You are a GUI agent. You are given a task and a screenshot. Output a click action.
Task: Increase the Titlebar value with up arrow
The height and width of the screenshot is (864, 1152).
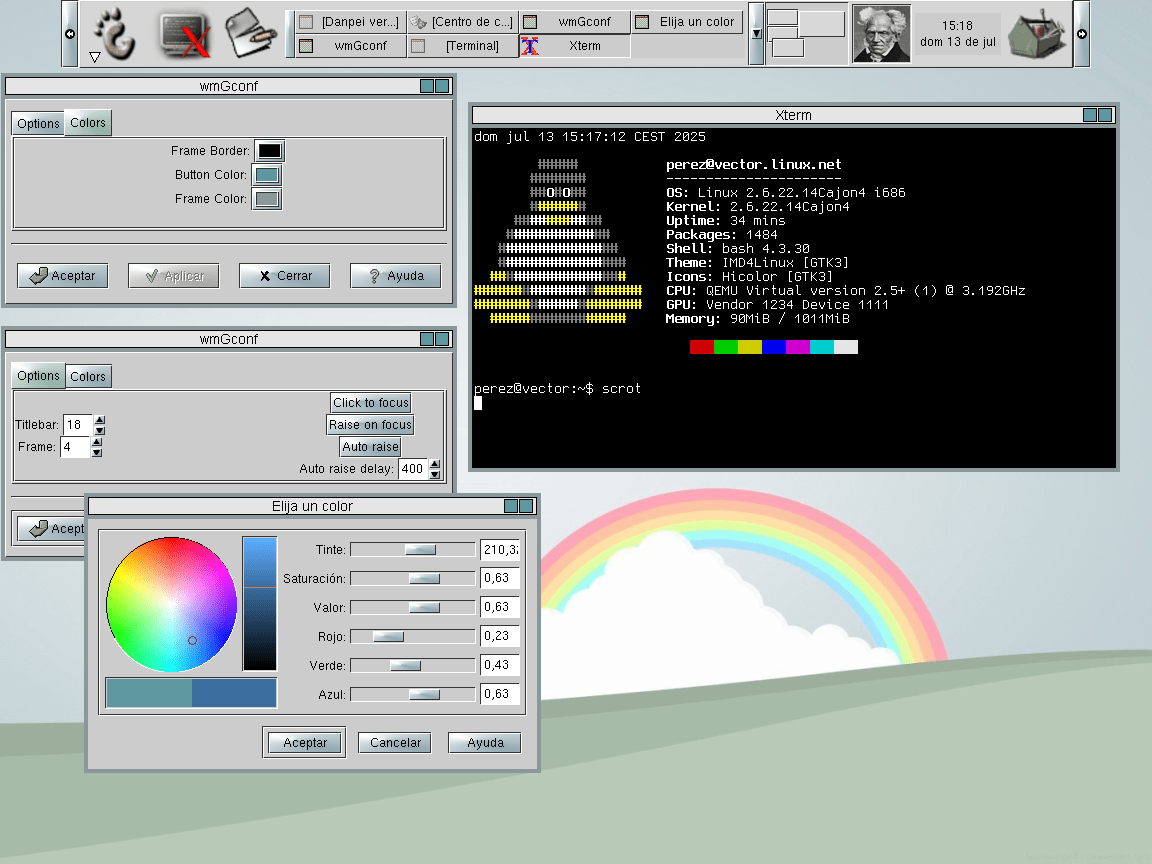click(x=99, y=420)
